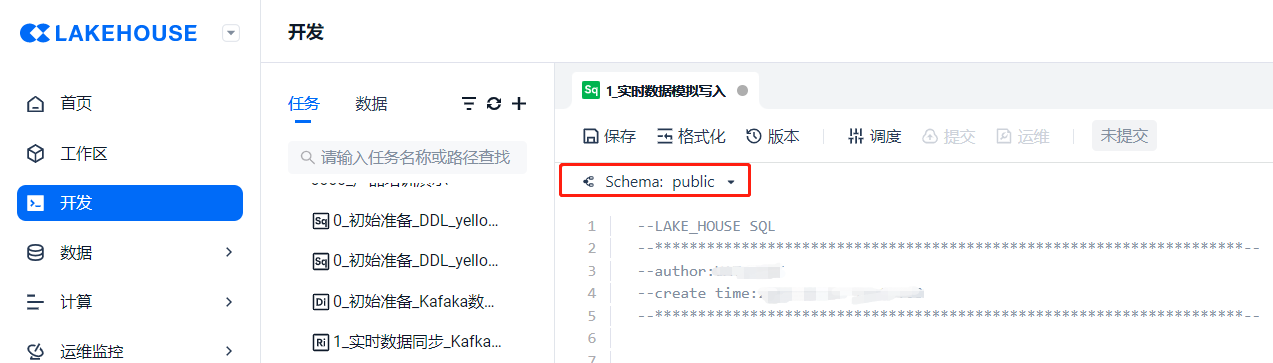Viewport: 1273px width, 363px height.
Task: Click the Lakehouse logo
Action: [x=109, y=33]
